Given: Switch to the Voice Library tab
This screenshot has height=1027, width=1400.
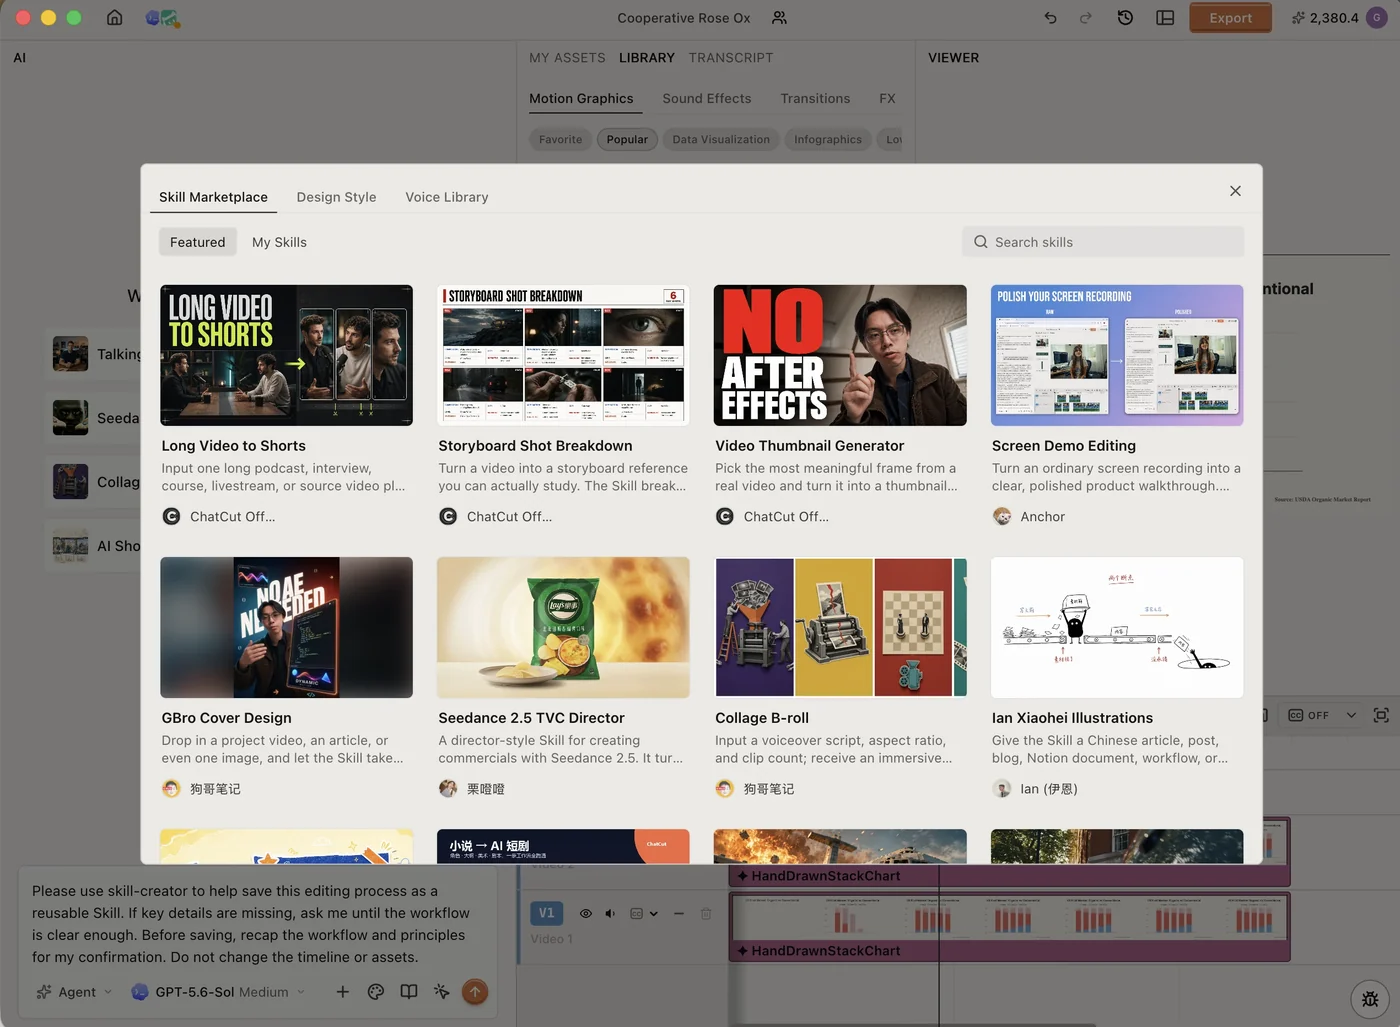Looking at the screenshot, I should [447, 197].
